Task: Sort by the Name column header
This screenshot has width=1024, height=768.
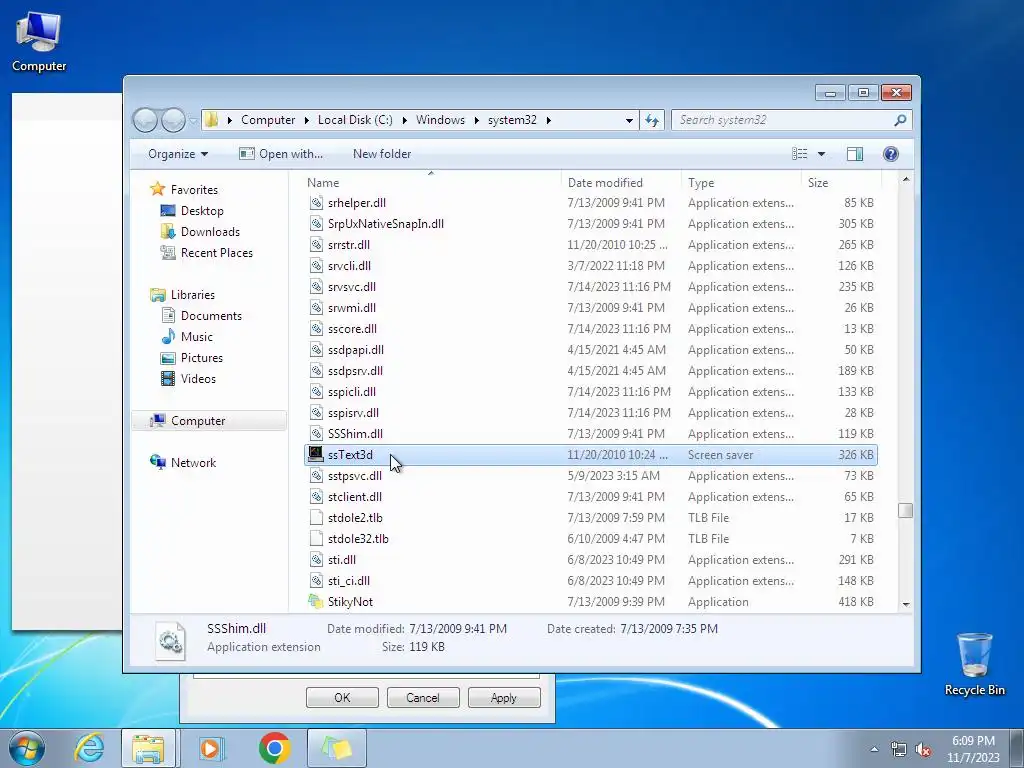Action: pyautogui.click(x=431, y=183)
